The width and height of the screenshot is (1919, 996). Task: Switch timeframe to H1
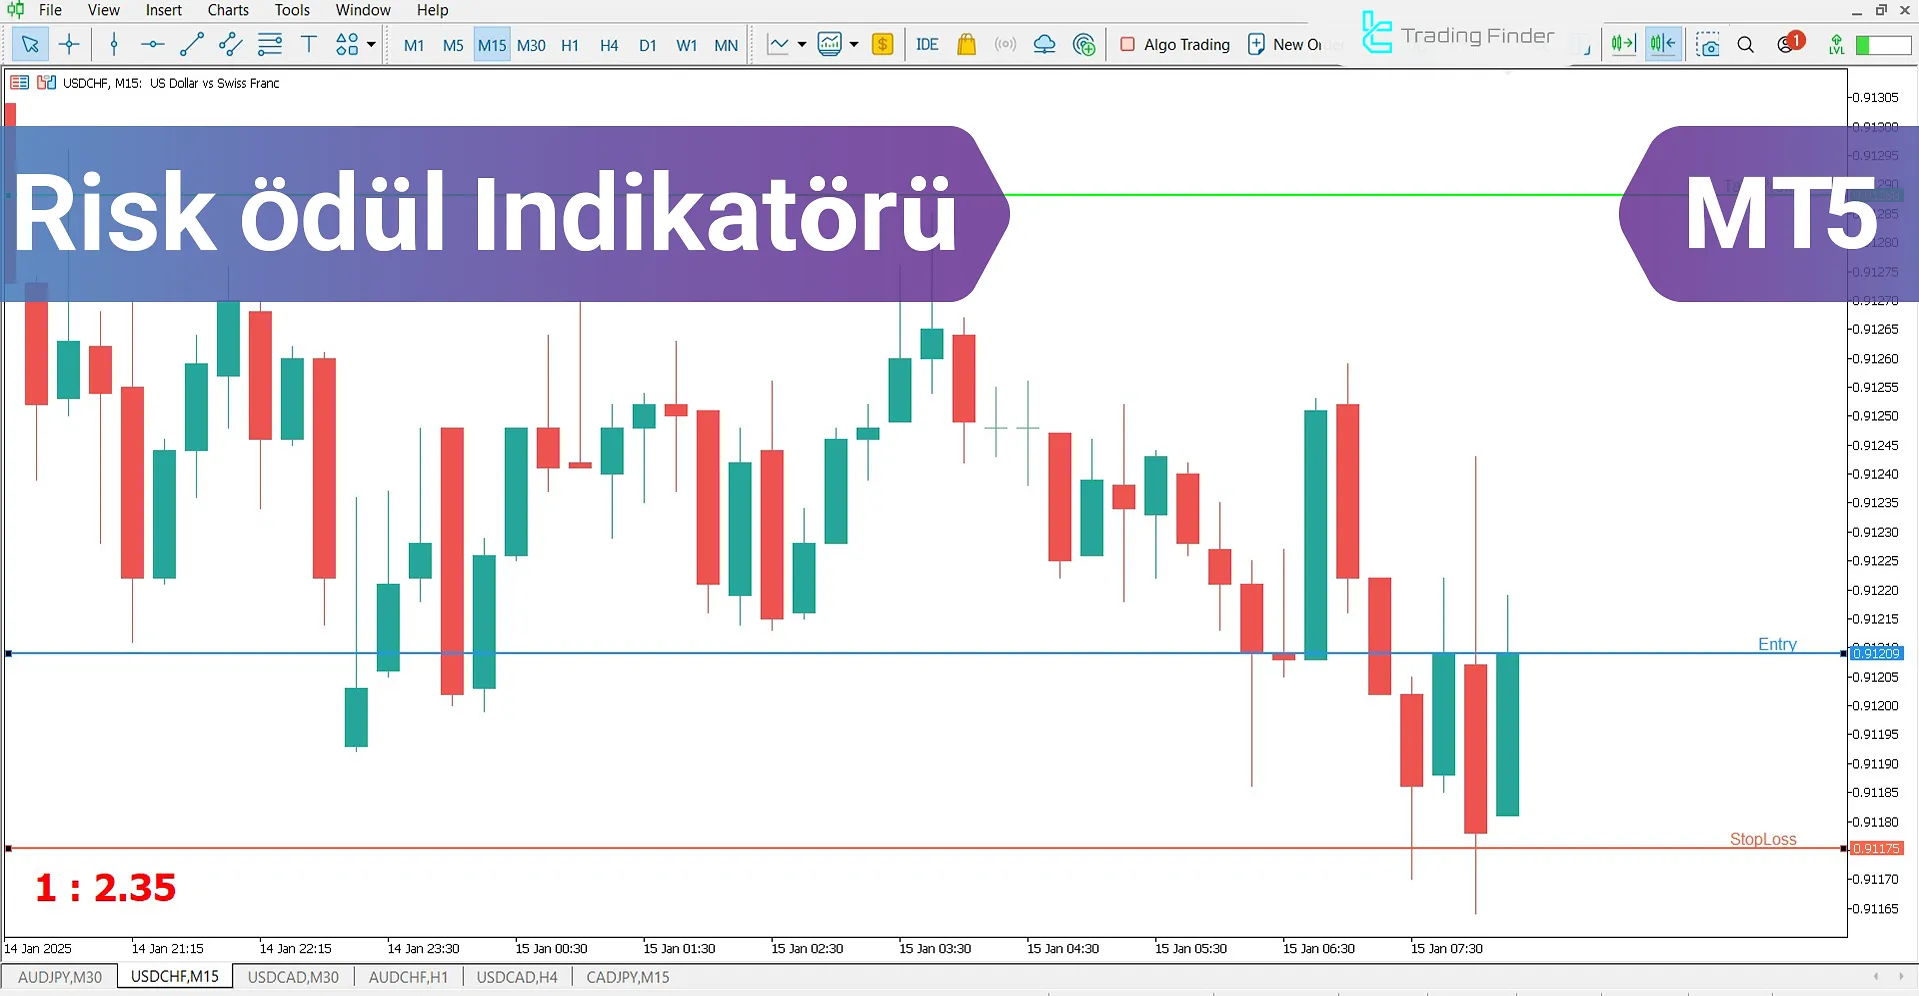pyautogui.click(x=570, y=44)
